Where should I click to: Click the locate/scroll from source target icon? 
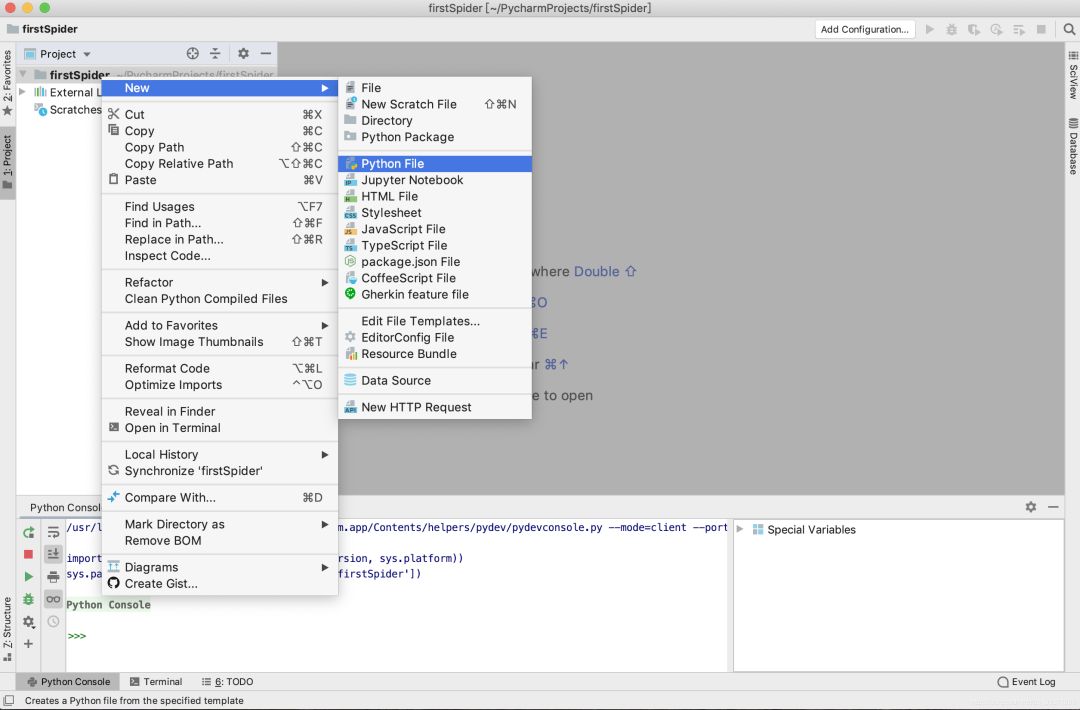[x=193, y=54]
